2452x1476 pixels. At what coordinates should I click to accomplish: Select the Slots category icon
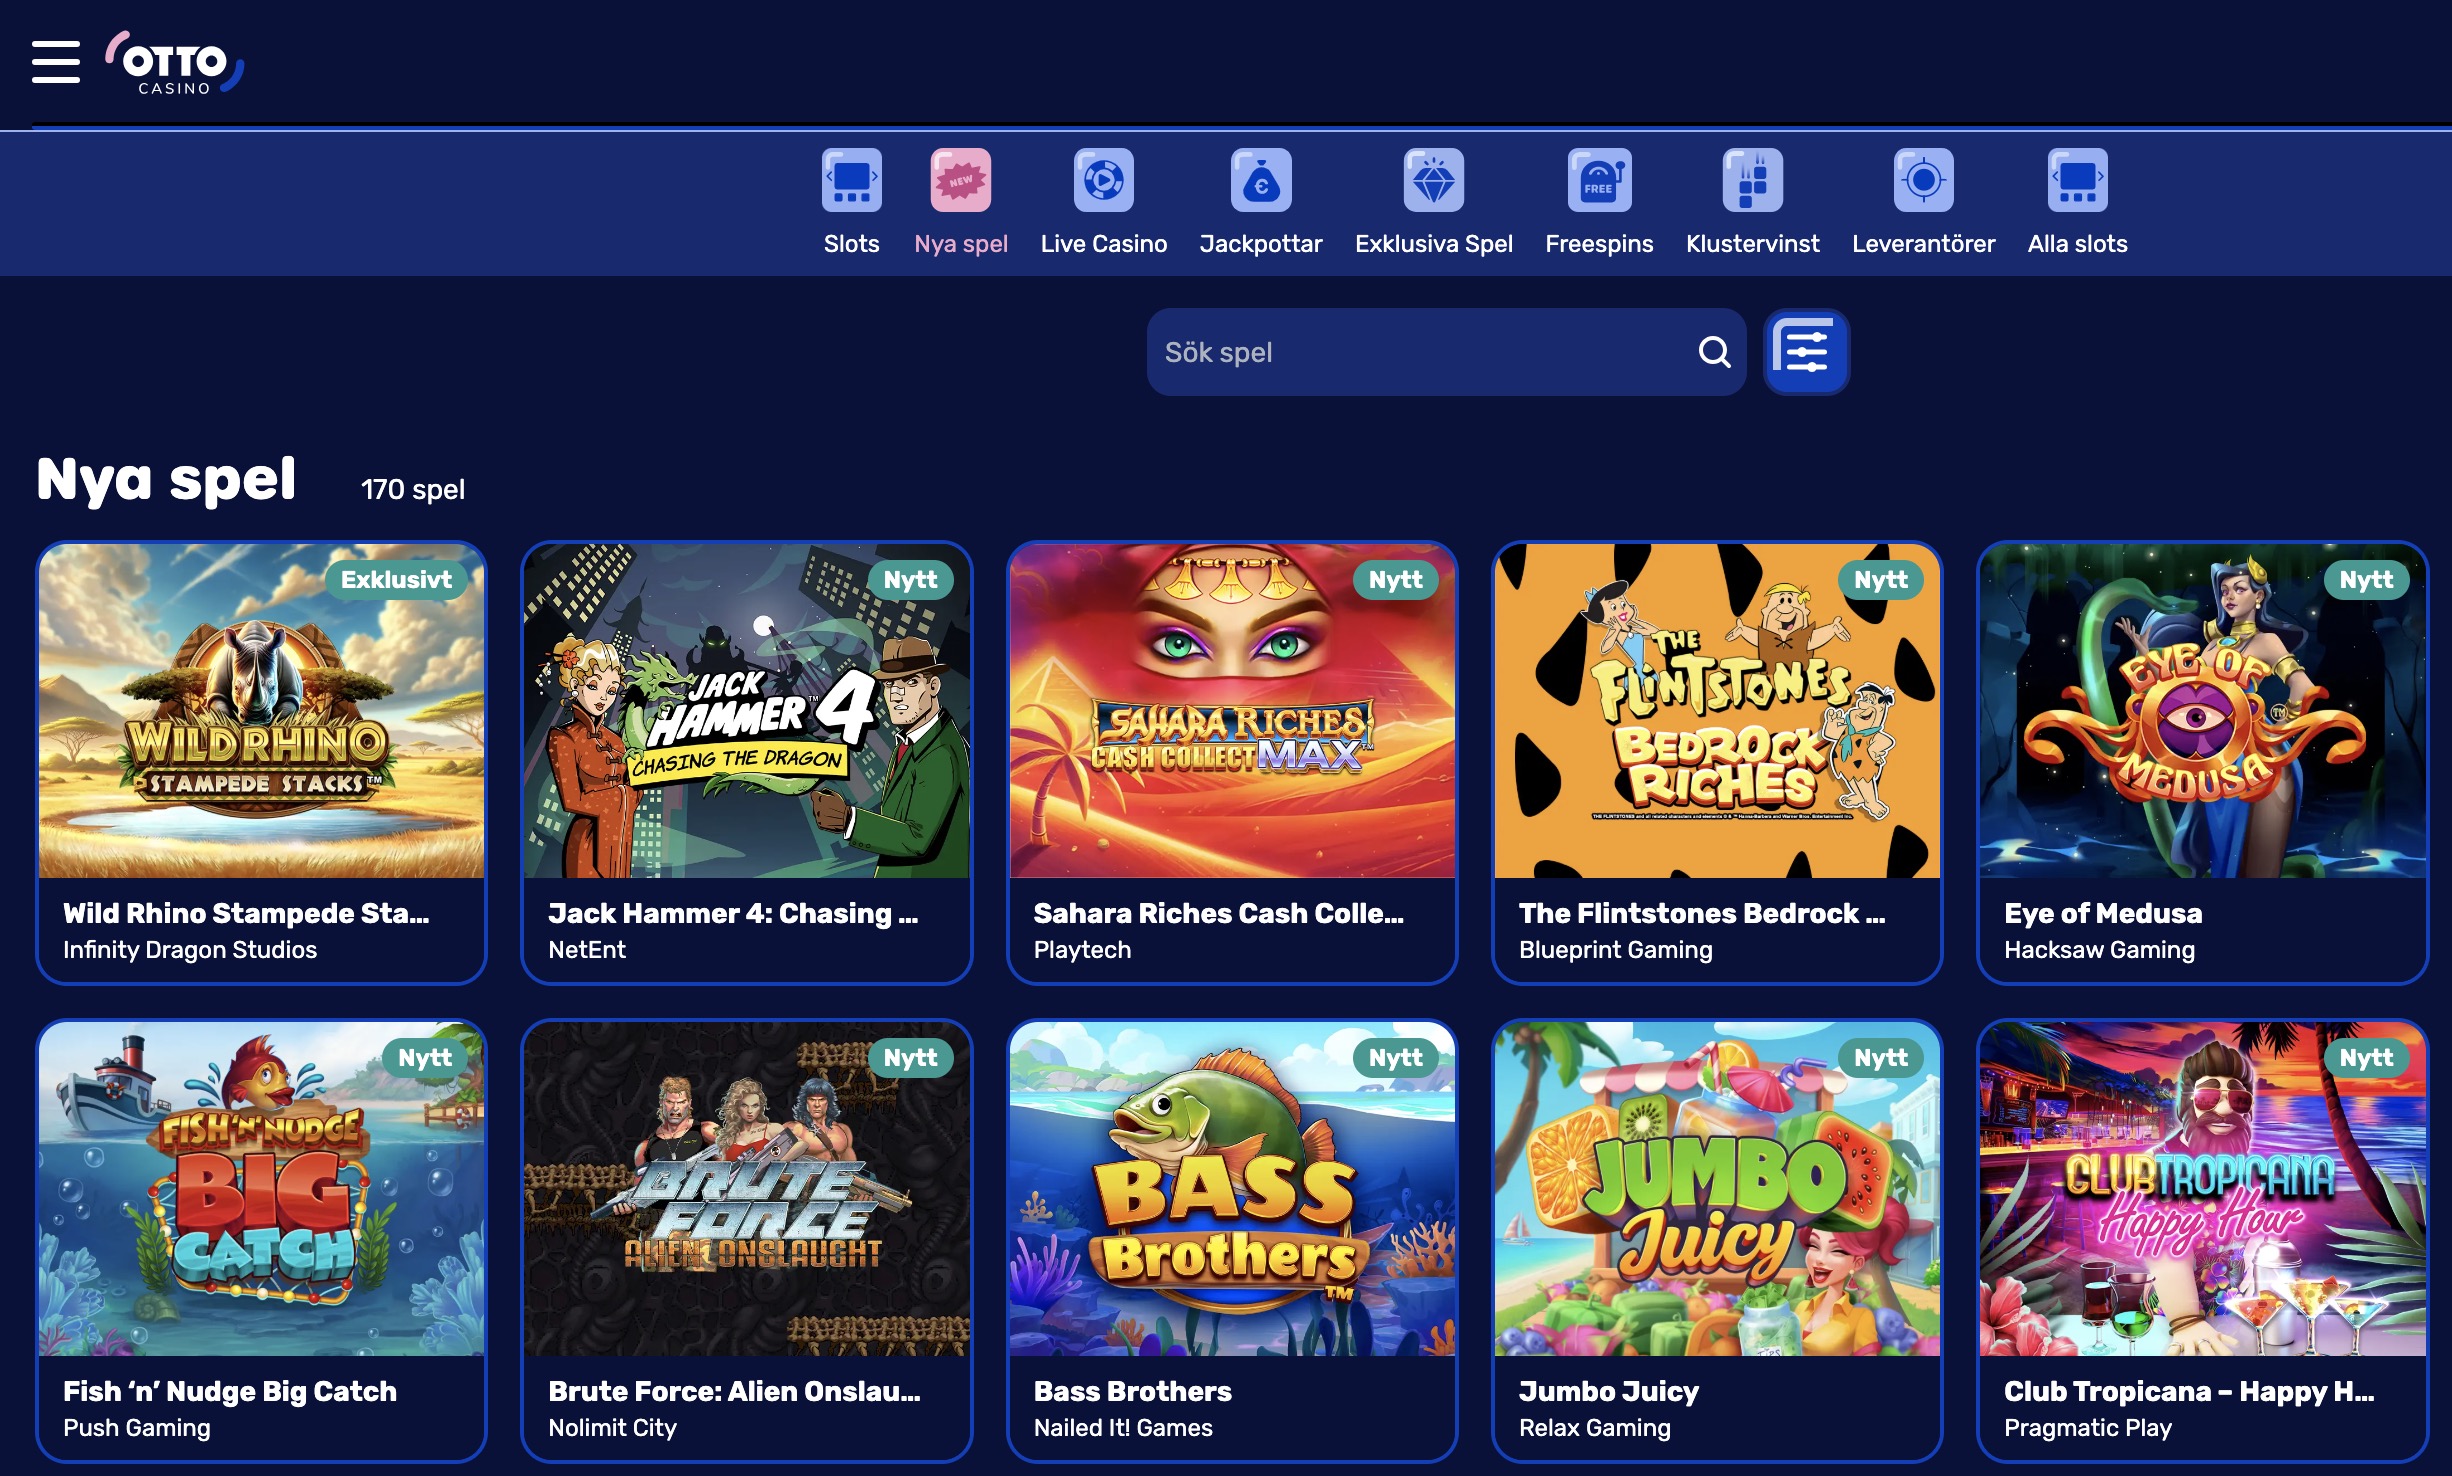click(x=851, y=181)
